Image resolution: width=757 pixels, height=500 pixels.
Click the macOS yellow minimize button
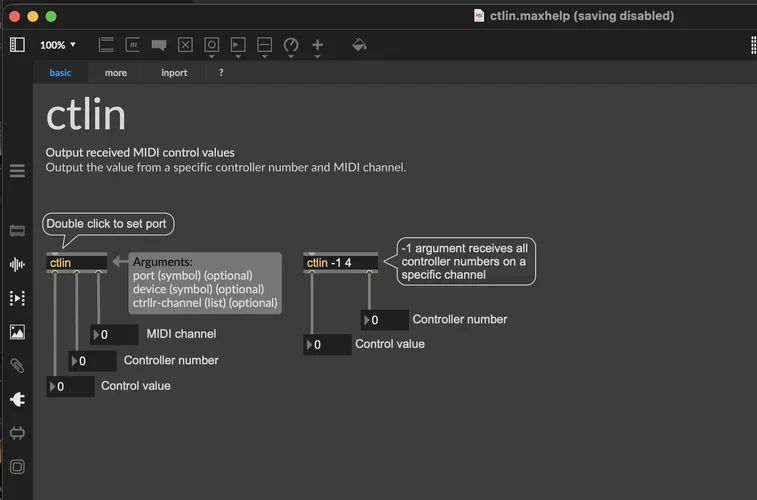click(33, 16)
